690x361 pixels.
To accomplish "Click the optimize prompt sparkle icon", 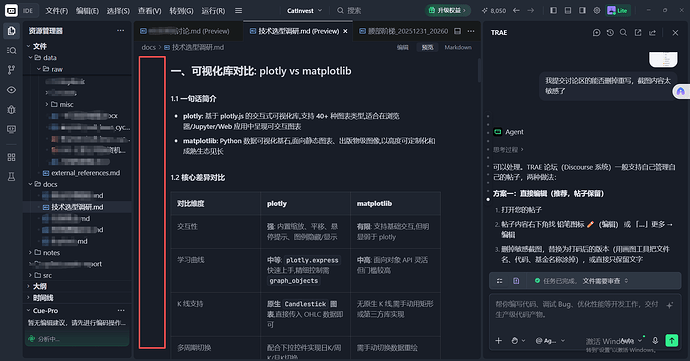I will pyautogui.click(x=670, y=305).
